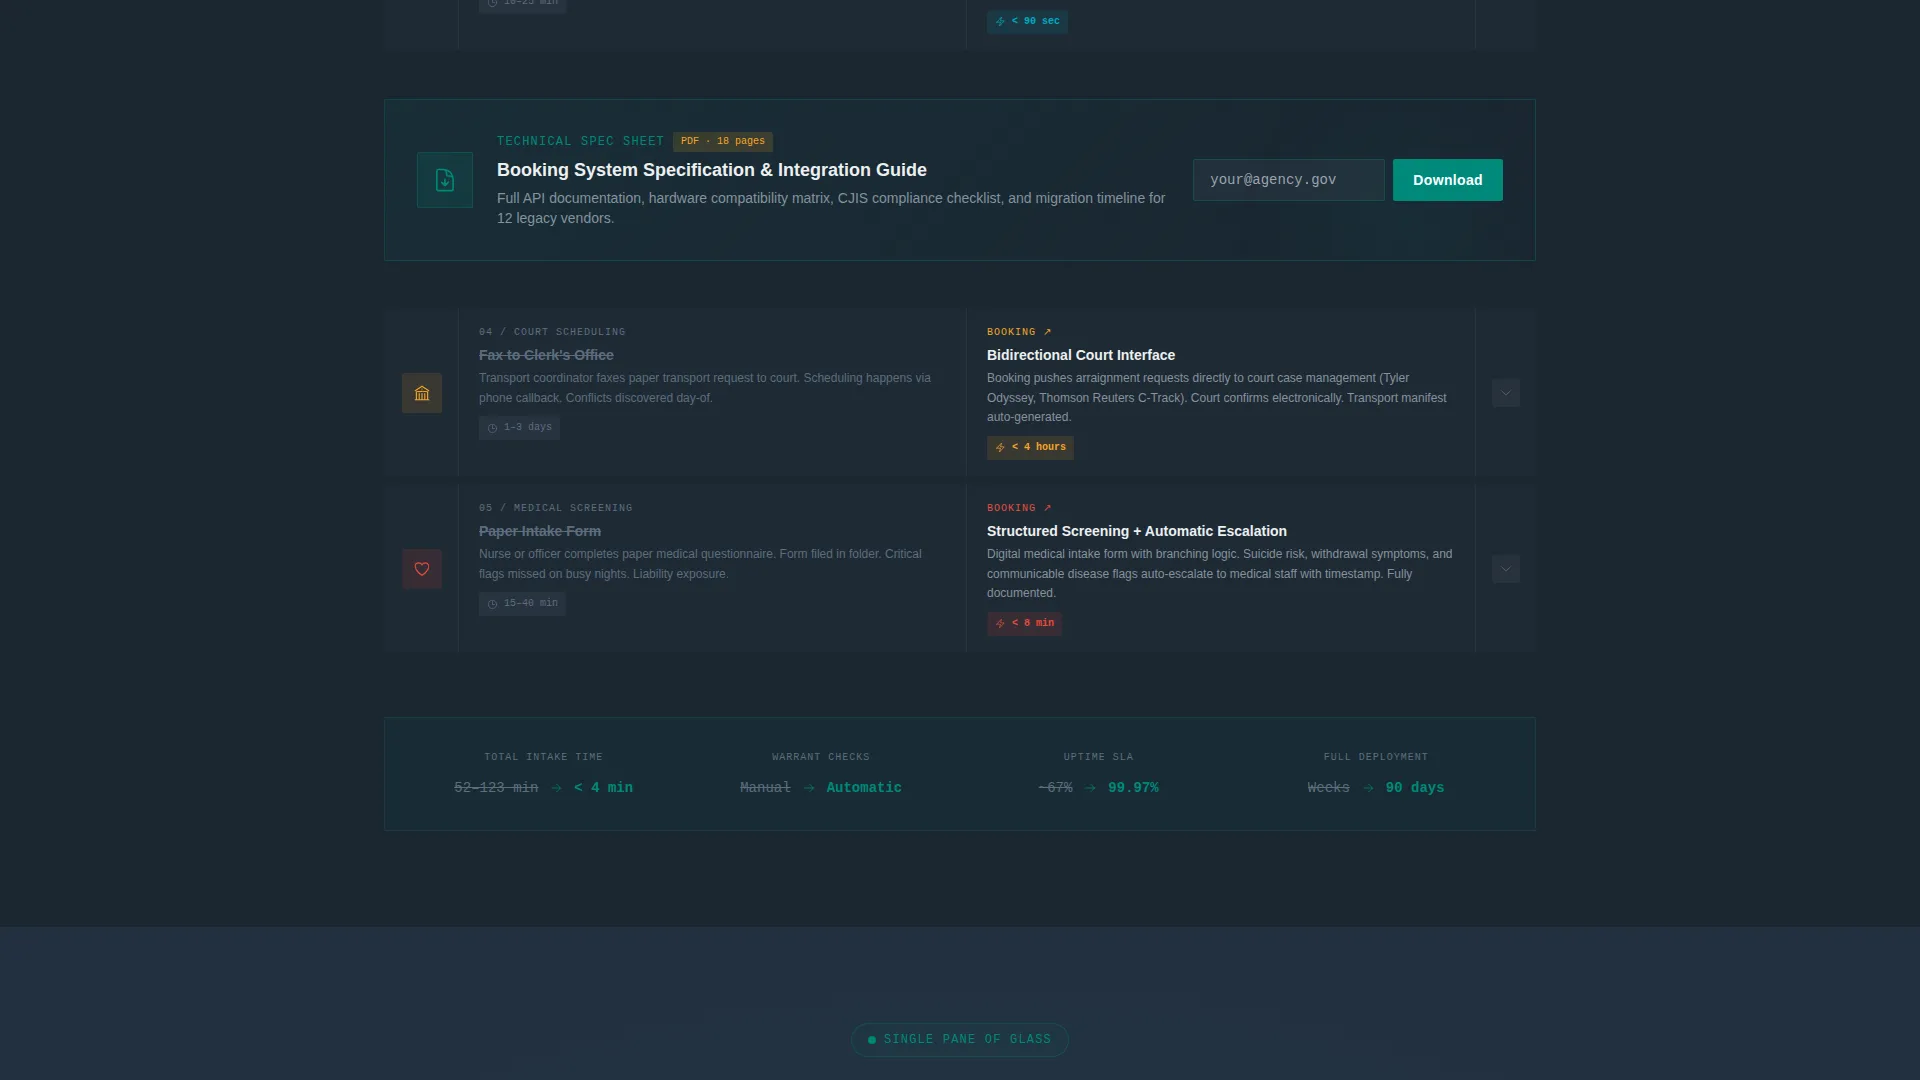Click the '1-3 days' duration badge
The image size is (1920, 1080).
pos(519,427)
